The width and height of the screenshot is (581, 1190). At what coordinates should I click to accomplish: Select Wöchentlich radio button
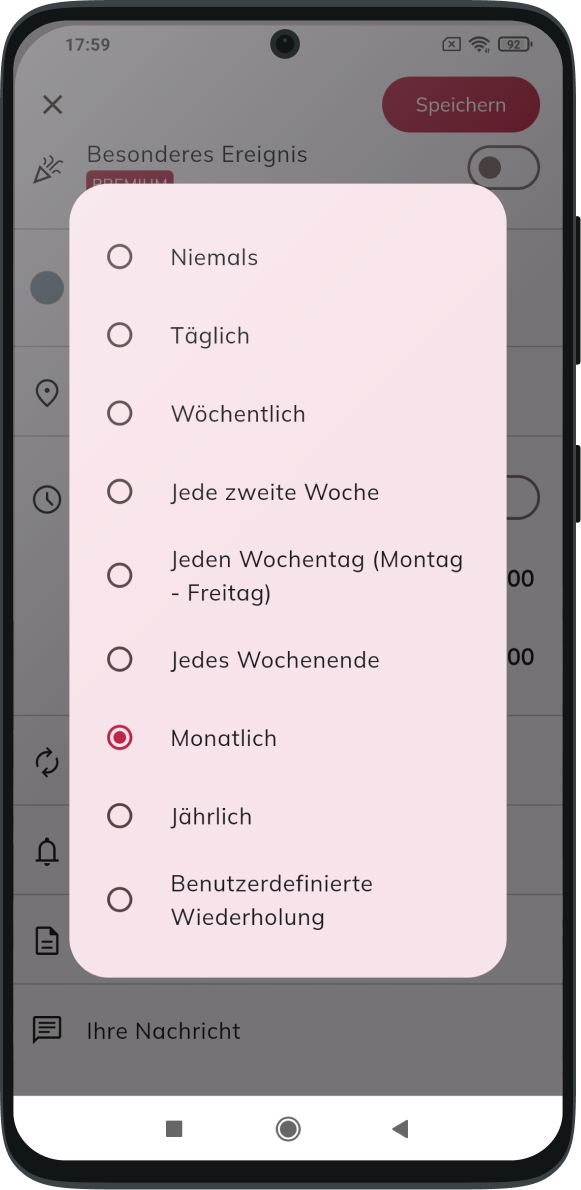point(287,414)
